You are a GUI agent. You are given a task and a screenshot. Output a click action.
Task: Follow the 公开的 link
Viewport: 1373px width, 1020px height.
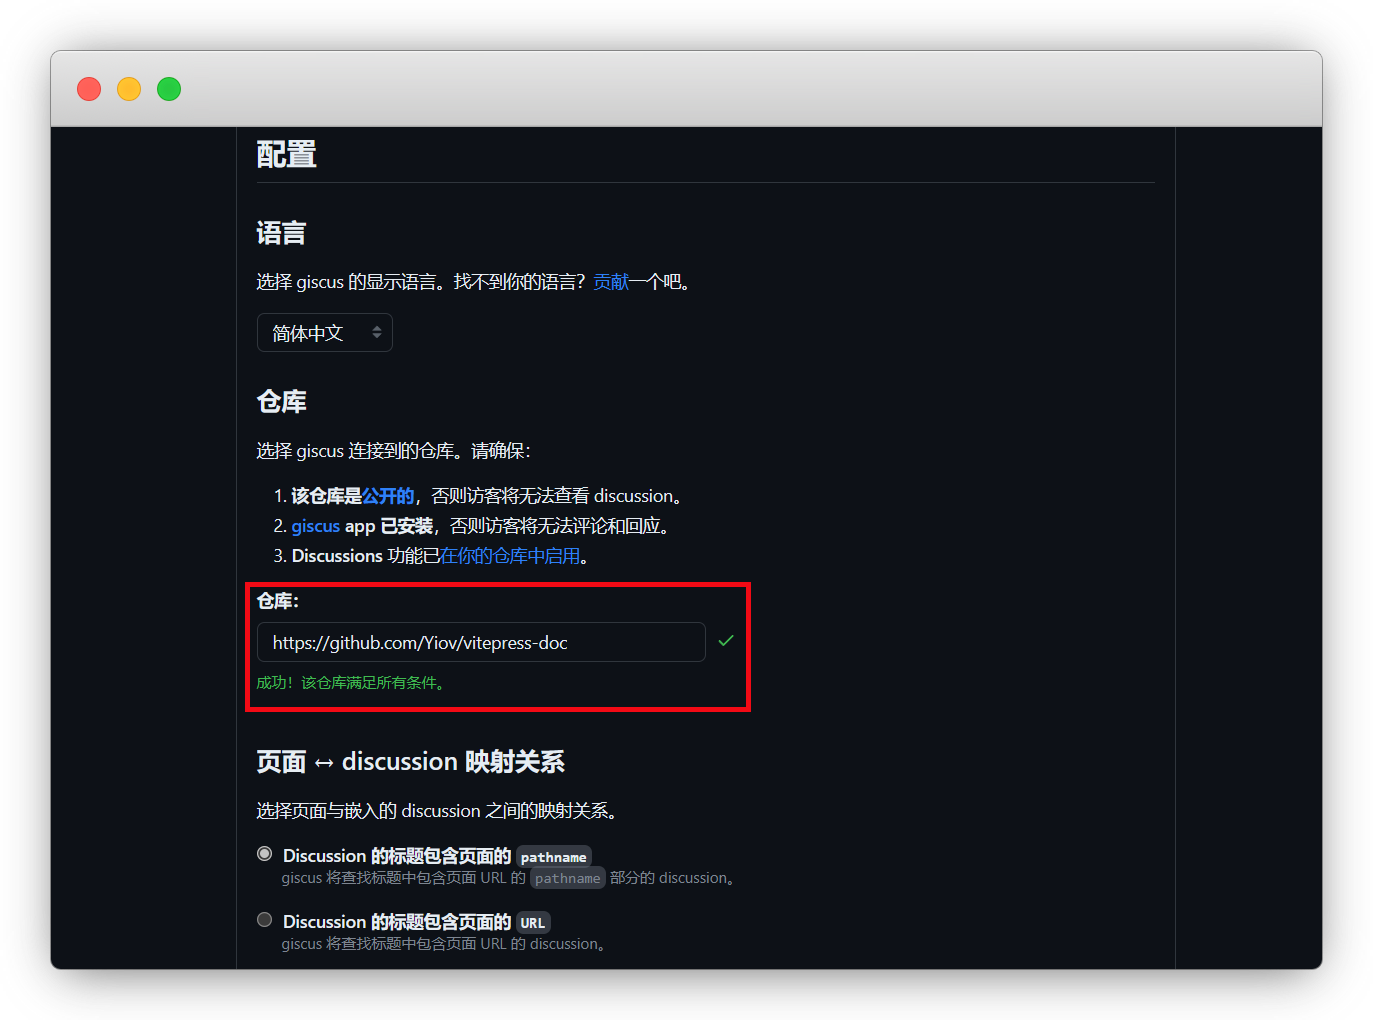[x=388, y=496]
